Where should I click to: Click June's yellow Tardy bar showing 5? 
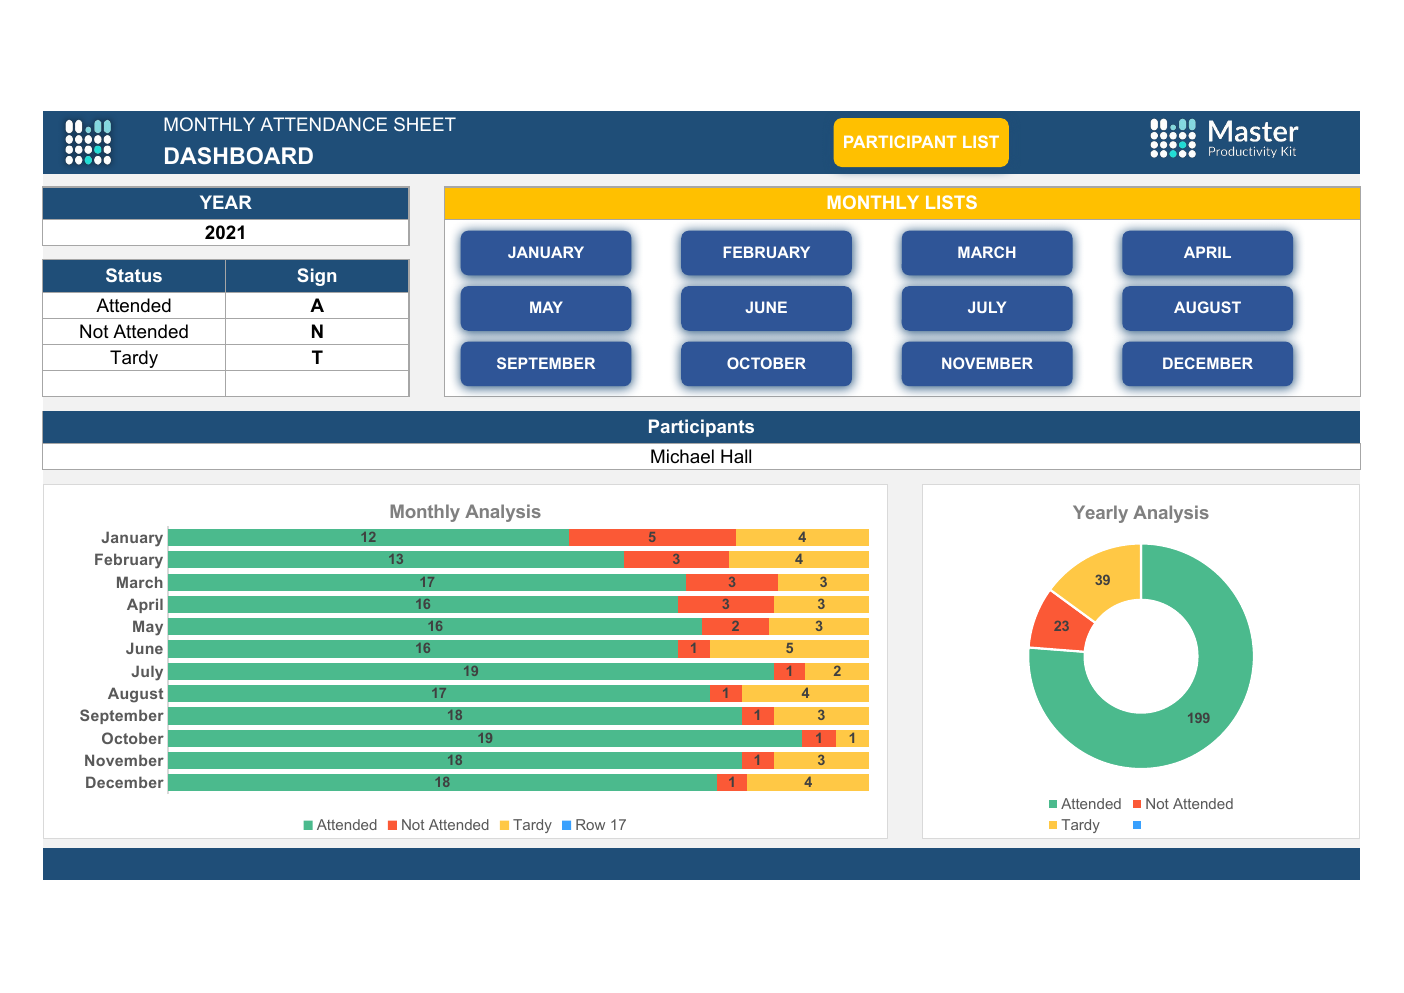click(789, 648)
